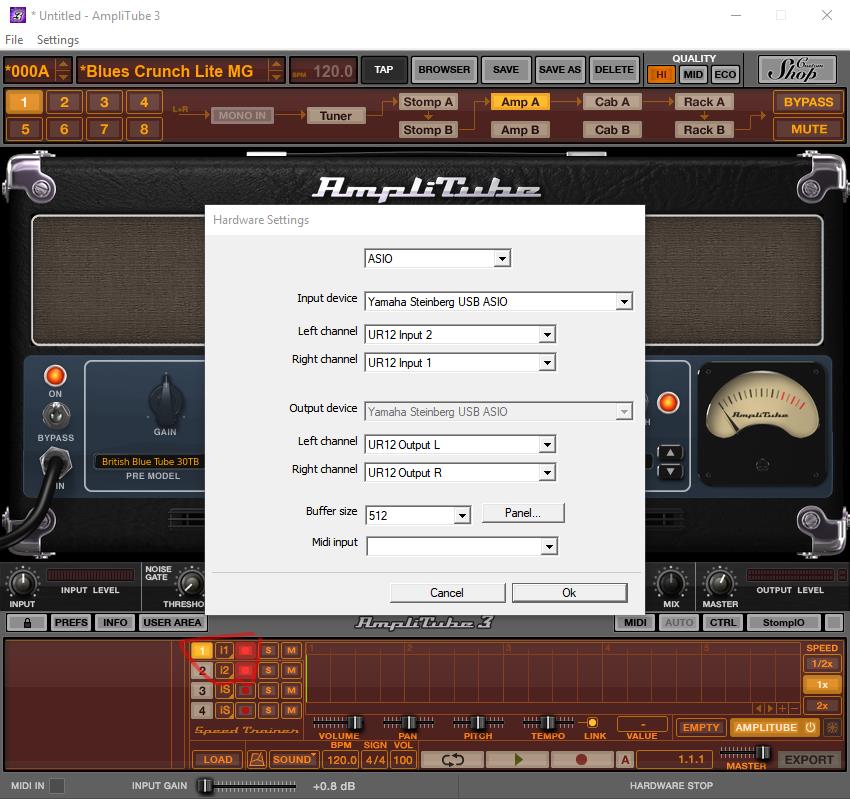Image resolution: width=850 pixels, height=799 pixels.
Task: Open the ASIO driver type dropdown
Action: click(437, 259)
